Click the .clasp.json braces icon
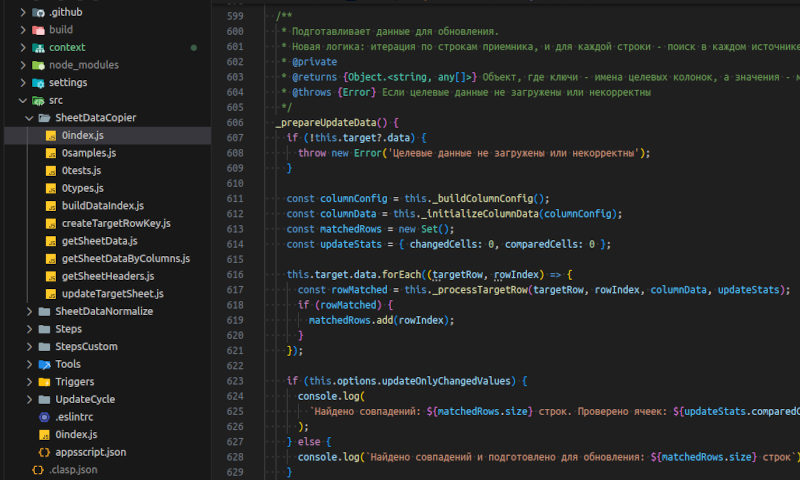The image size is (800, 480). [x=38, y=470]
